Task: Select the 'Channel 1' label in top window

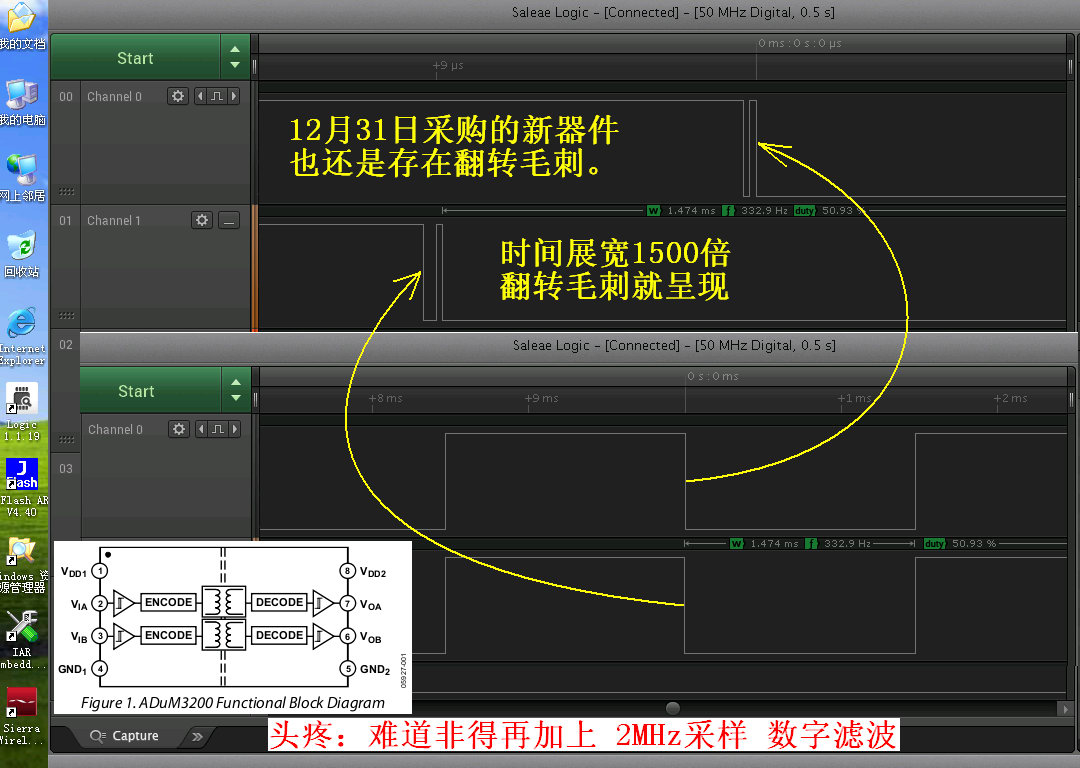Action: point(114,220)
